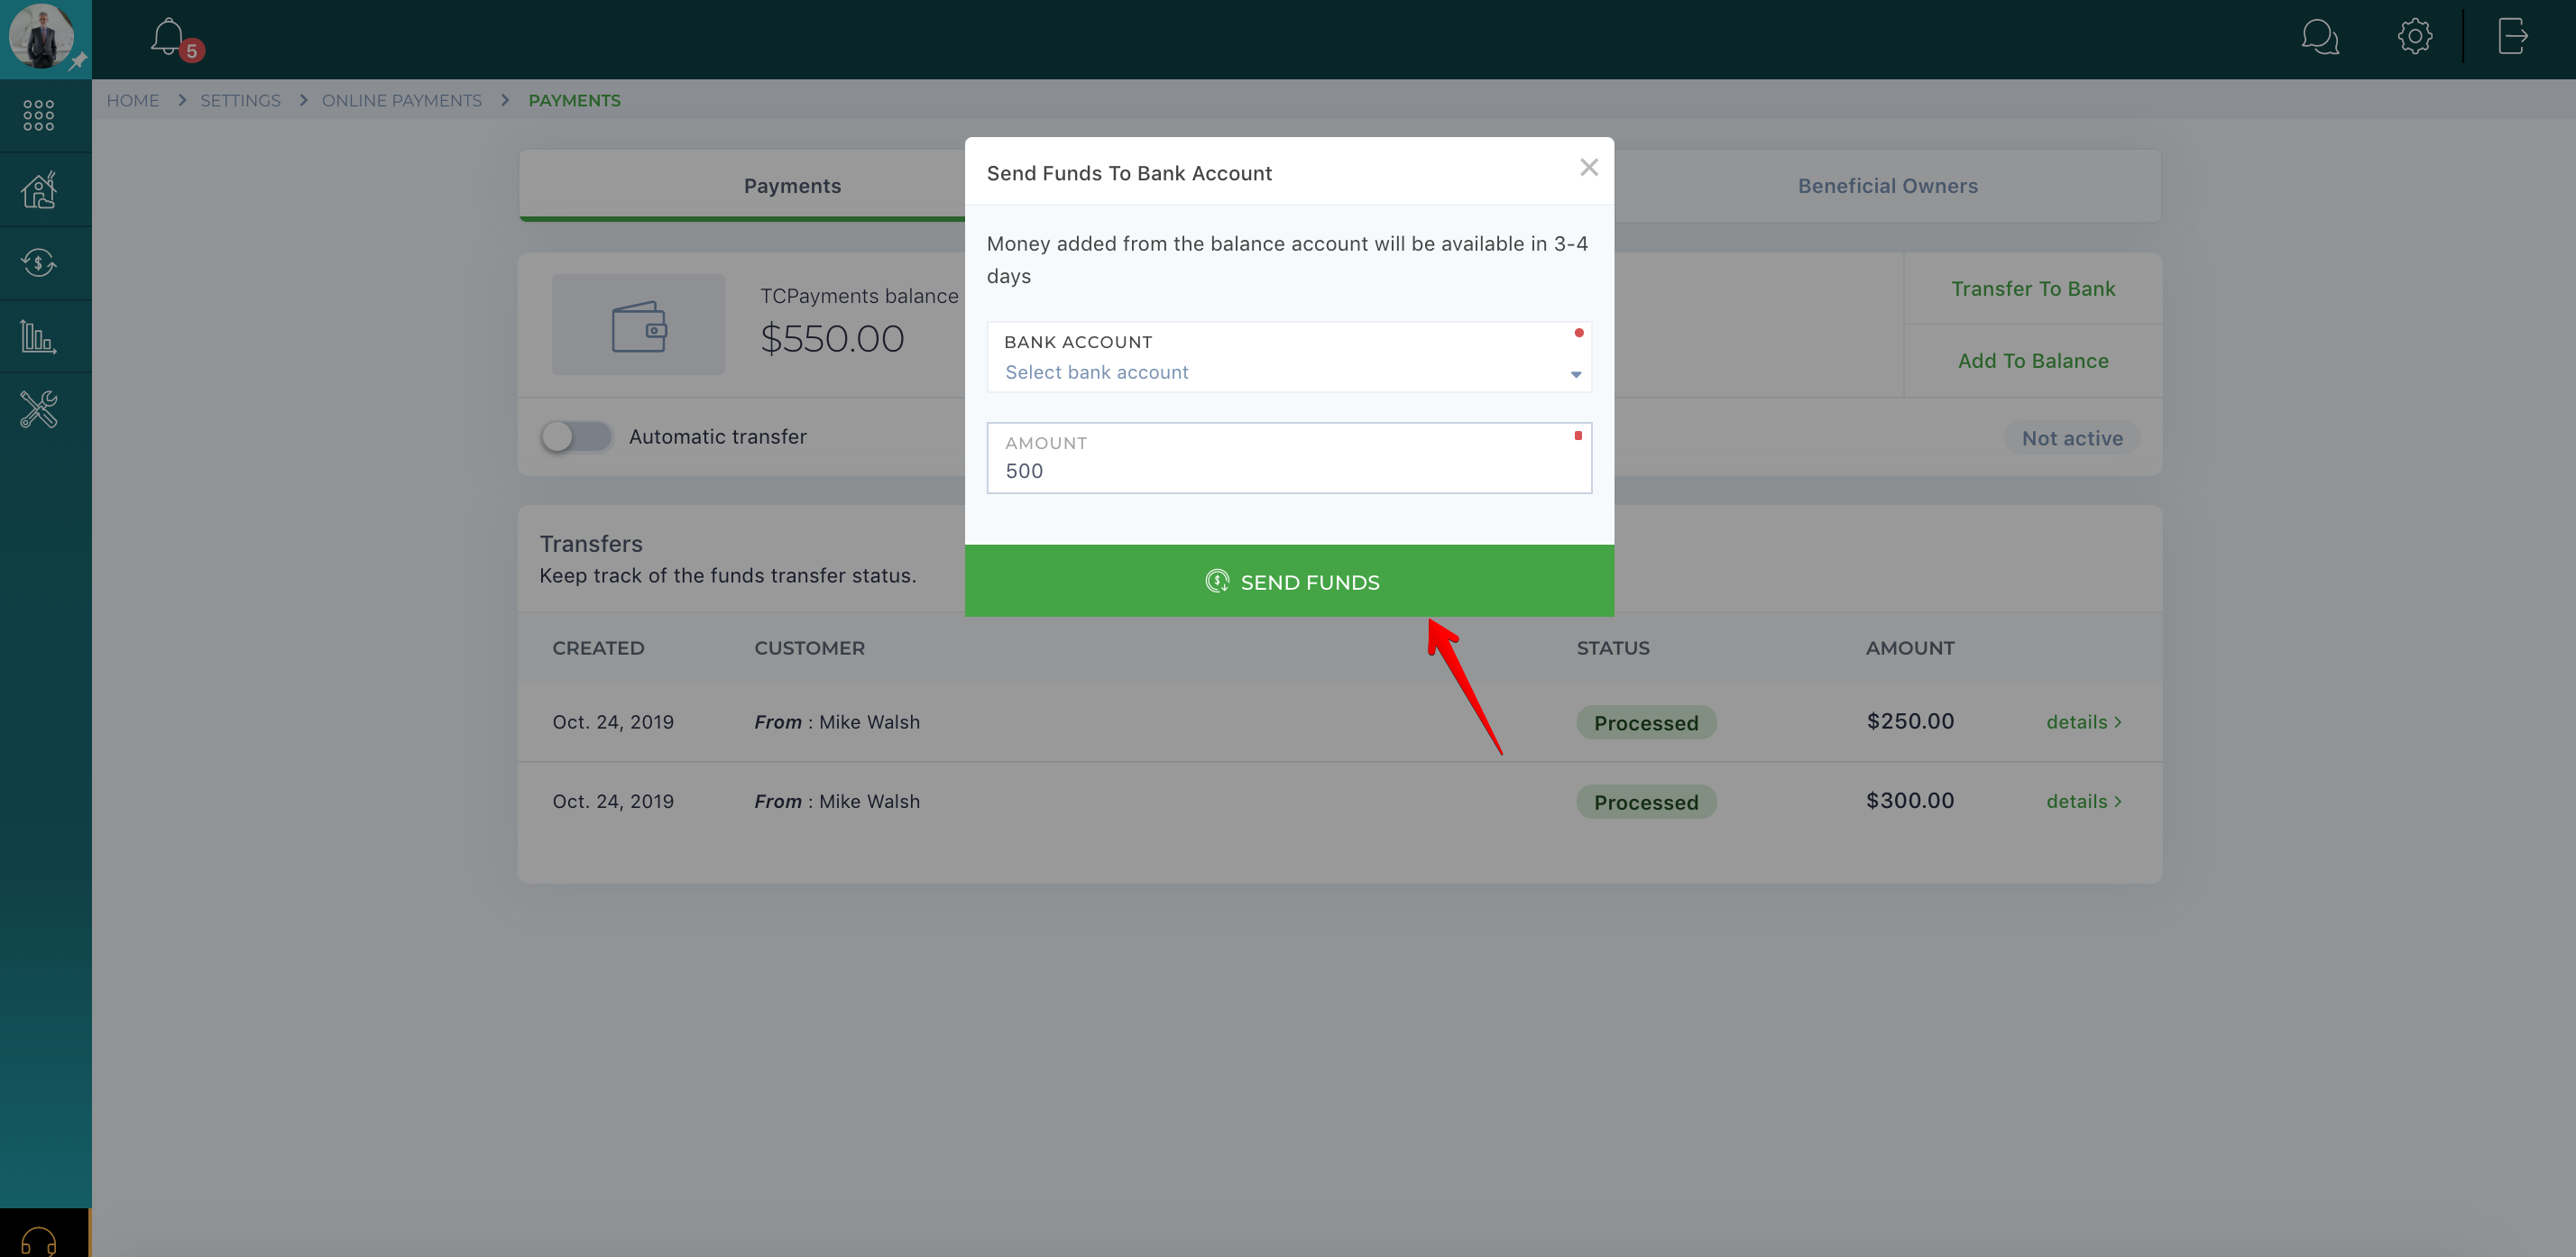Toggle the Automatic transfer switch
Screen dimensions: 2576x1257
[575, 437]
